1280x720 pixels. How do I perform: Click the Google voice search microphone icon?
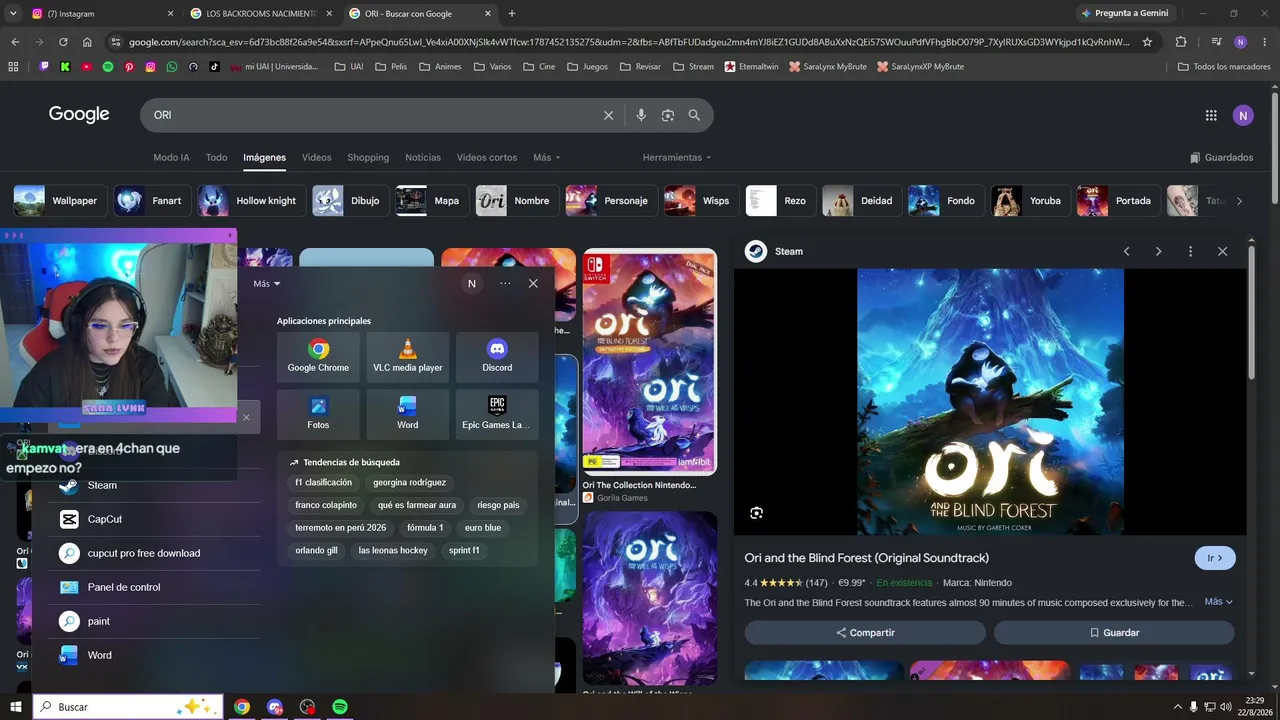[641, 115]
